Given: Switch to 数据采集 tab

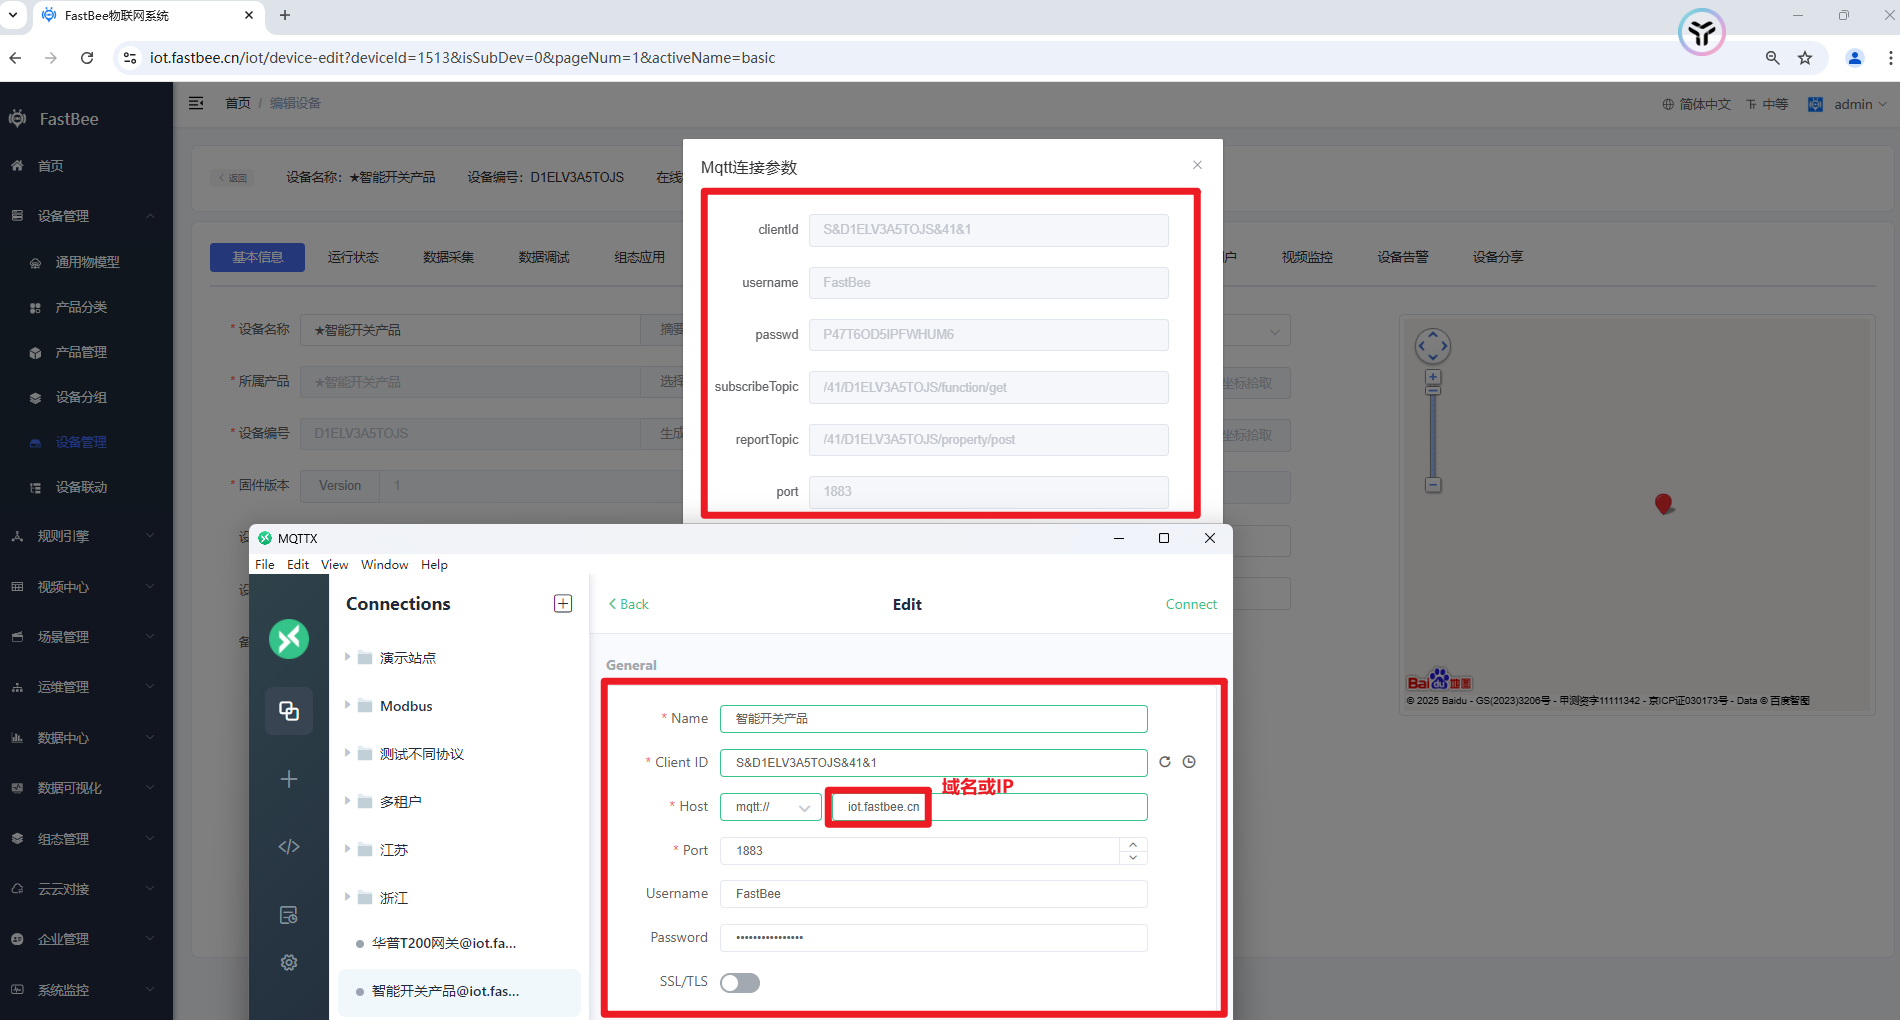Looking at the screenshot, I should pyautogui.click(x=448, y=257).
